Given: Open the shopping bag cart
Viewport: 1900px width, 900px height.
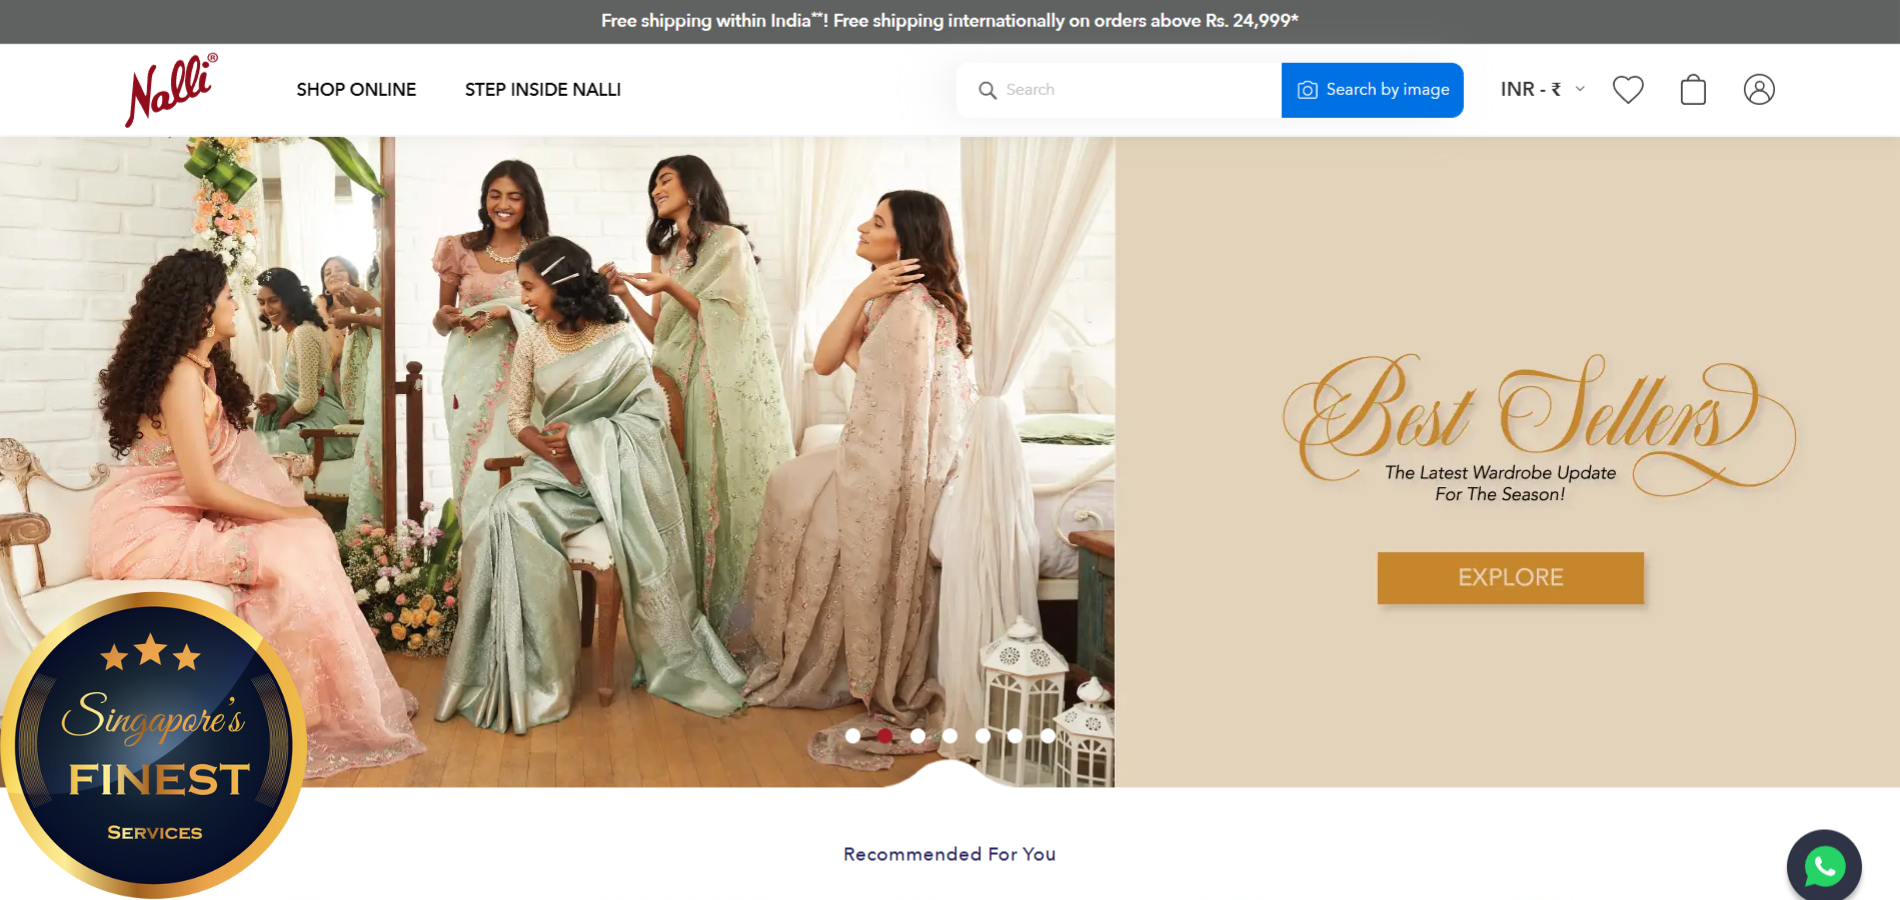Looking at the screenshot, I should 1693,90.
